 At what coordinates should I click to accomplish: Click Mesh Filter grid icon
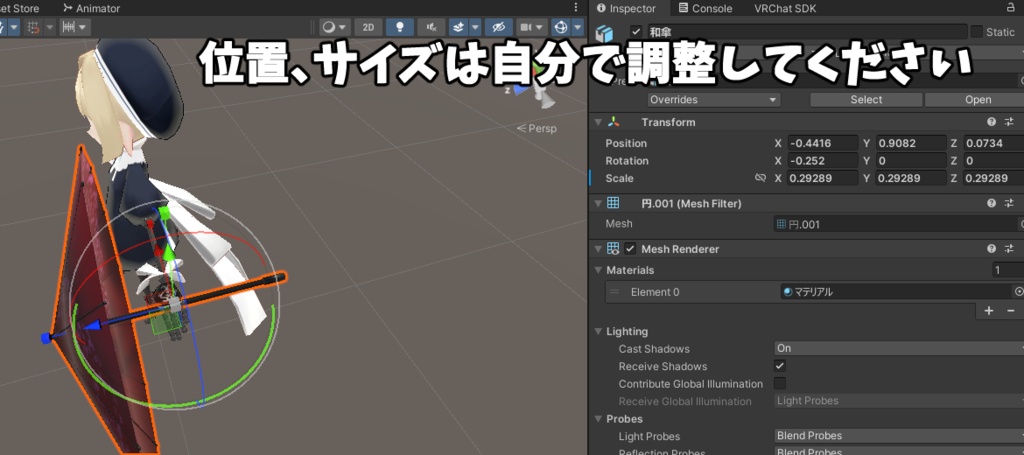[613, 204]
